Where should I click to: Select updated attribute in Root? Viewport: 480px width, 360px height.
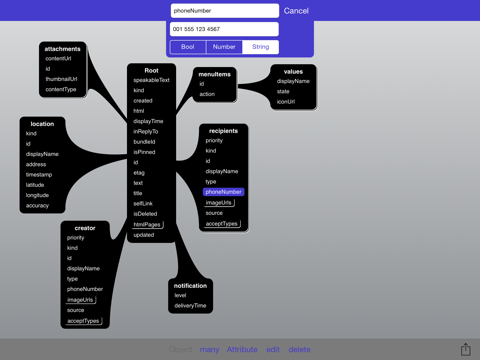coord(144,235)
